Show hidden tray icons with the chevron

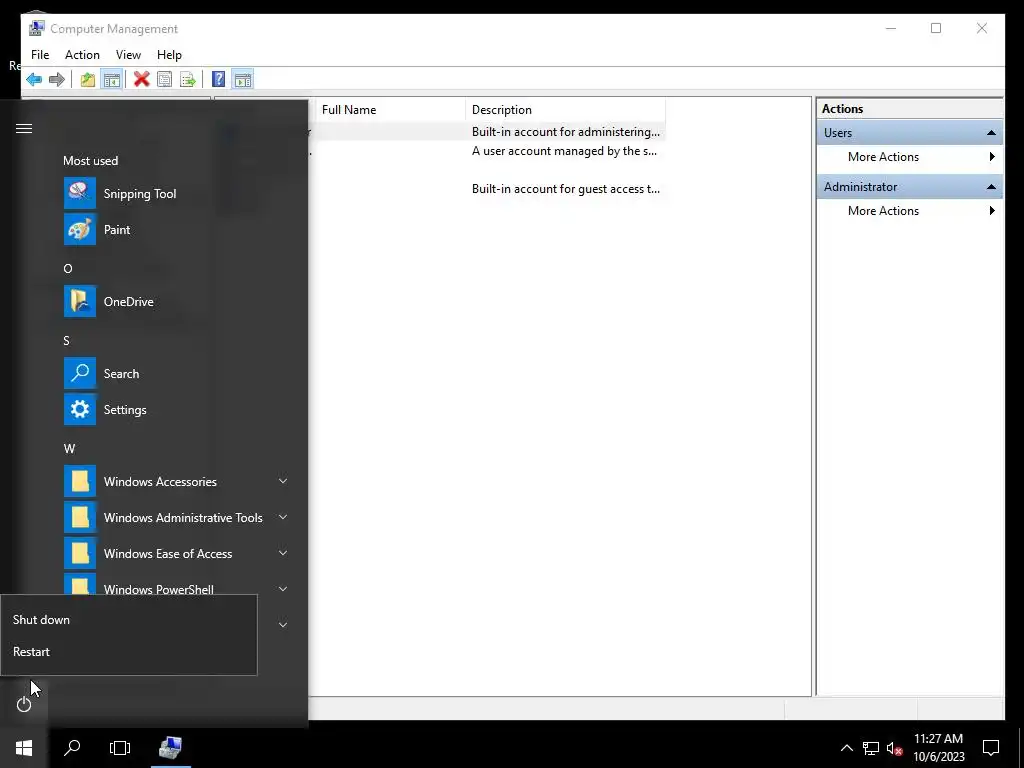click(846, 748)
